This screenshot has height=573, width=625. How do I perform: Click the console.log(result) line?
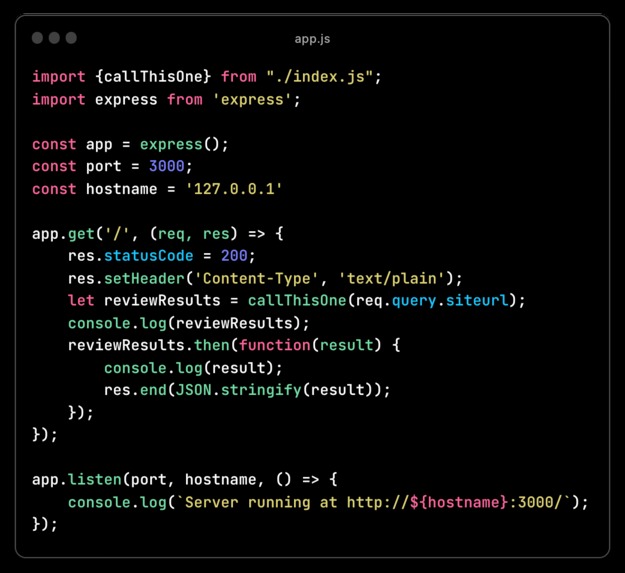tap(193, 368)
